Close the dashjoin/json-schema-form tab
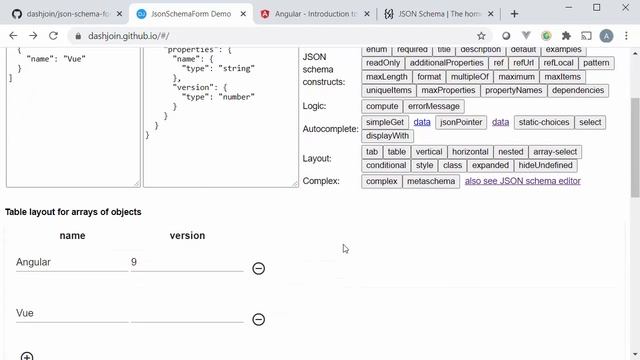This screenshot has height=360, width=640. coord(119,14)
